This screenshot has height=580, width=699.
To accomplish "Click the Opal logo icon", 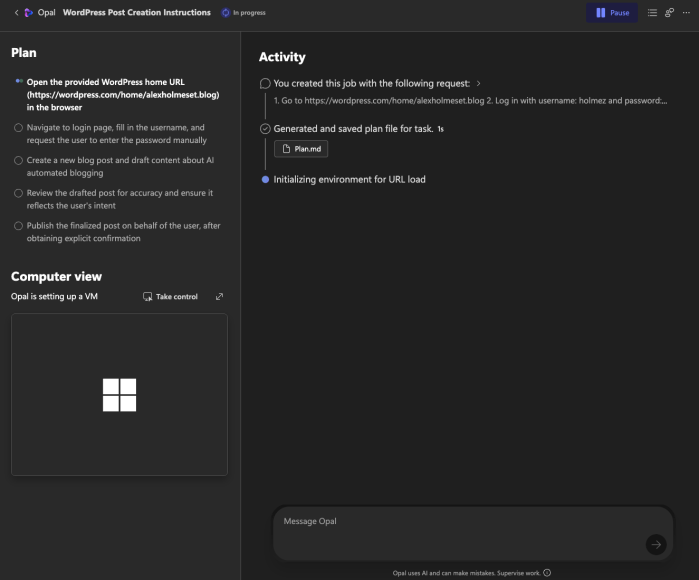I will (29, 13).
